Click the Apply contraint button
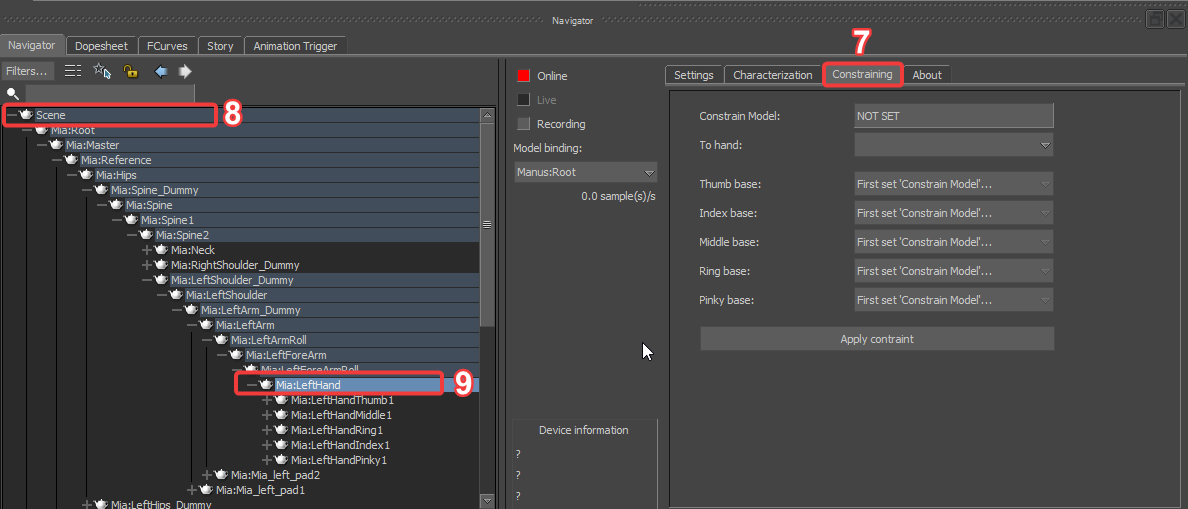The width and height of the screenshot is (1188, 509). coord(876,339)
